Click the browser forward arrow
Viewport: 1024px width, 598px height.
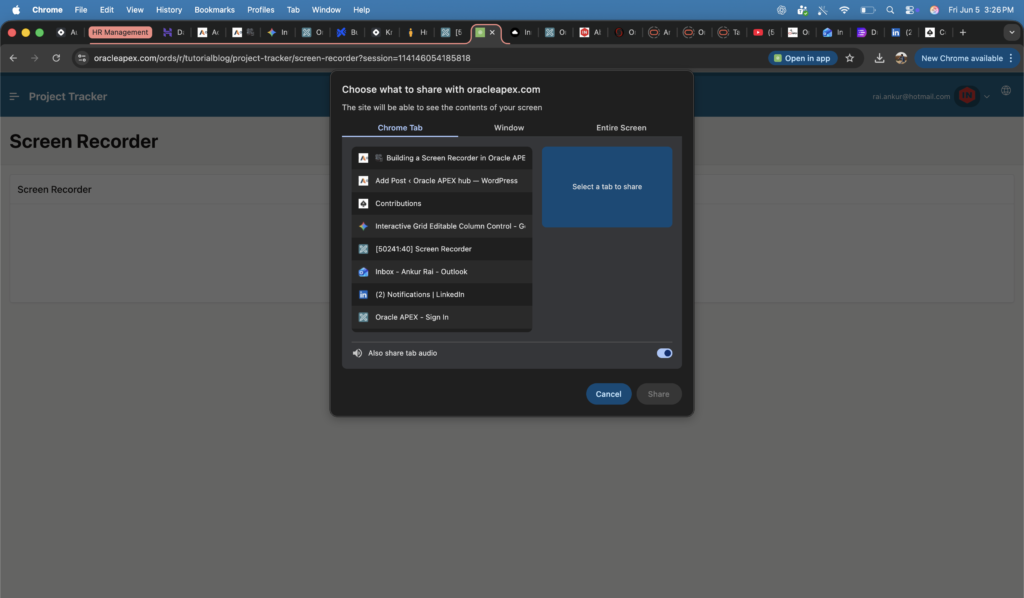[x=35, y=58]
